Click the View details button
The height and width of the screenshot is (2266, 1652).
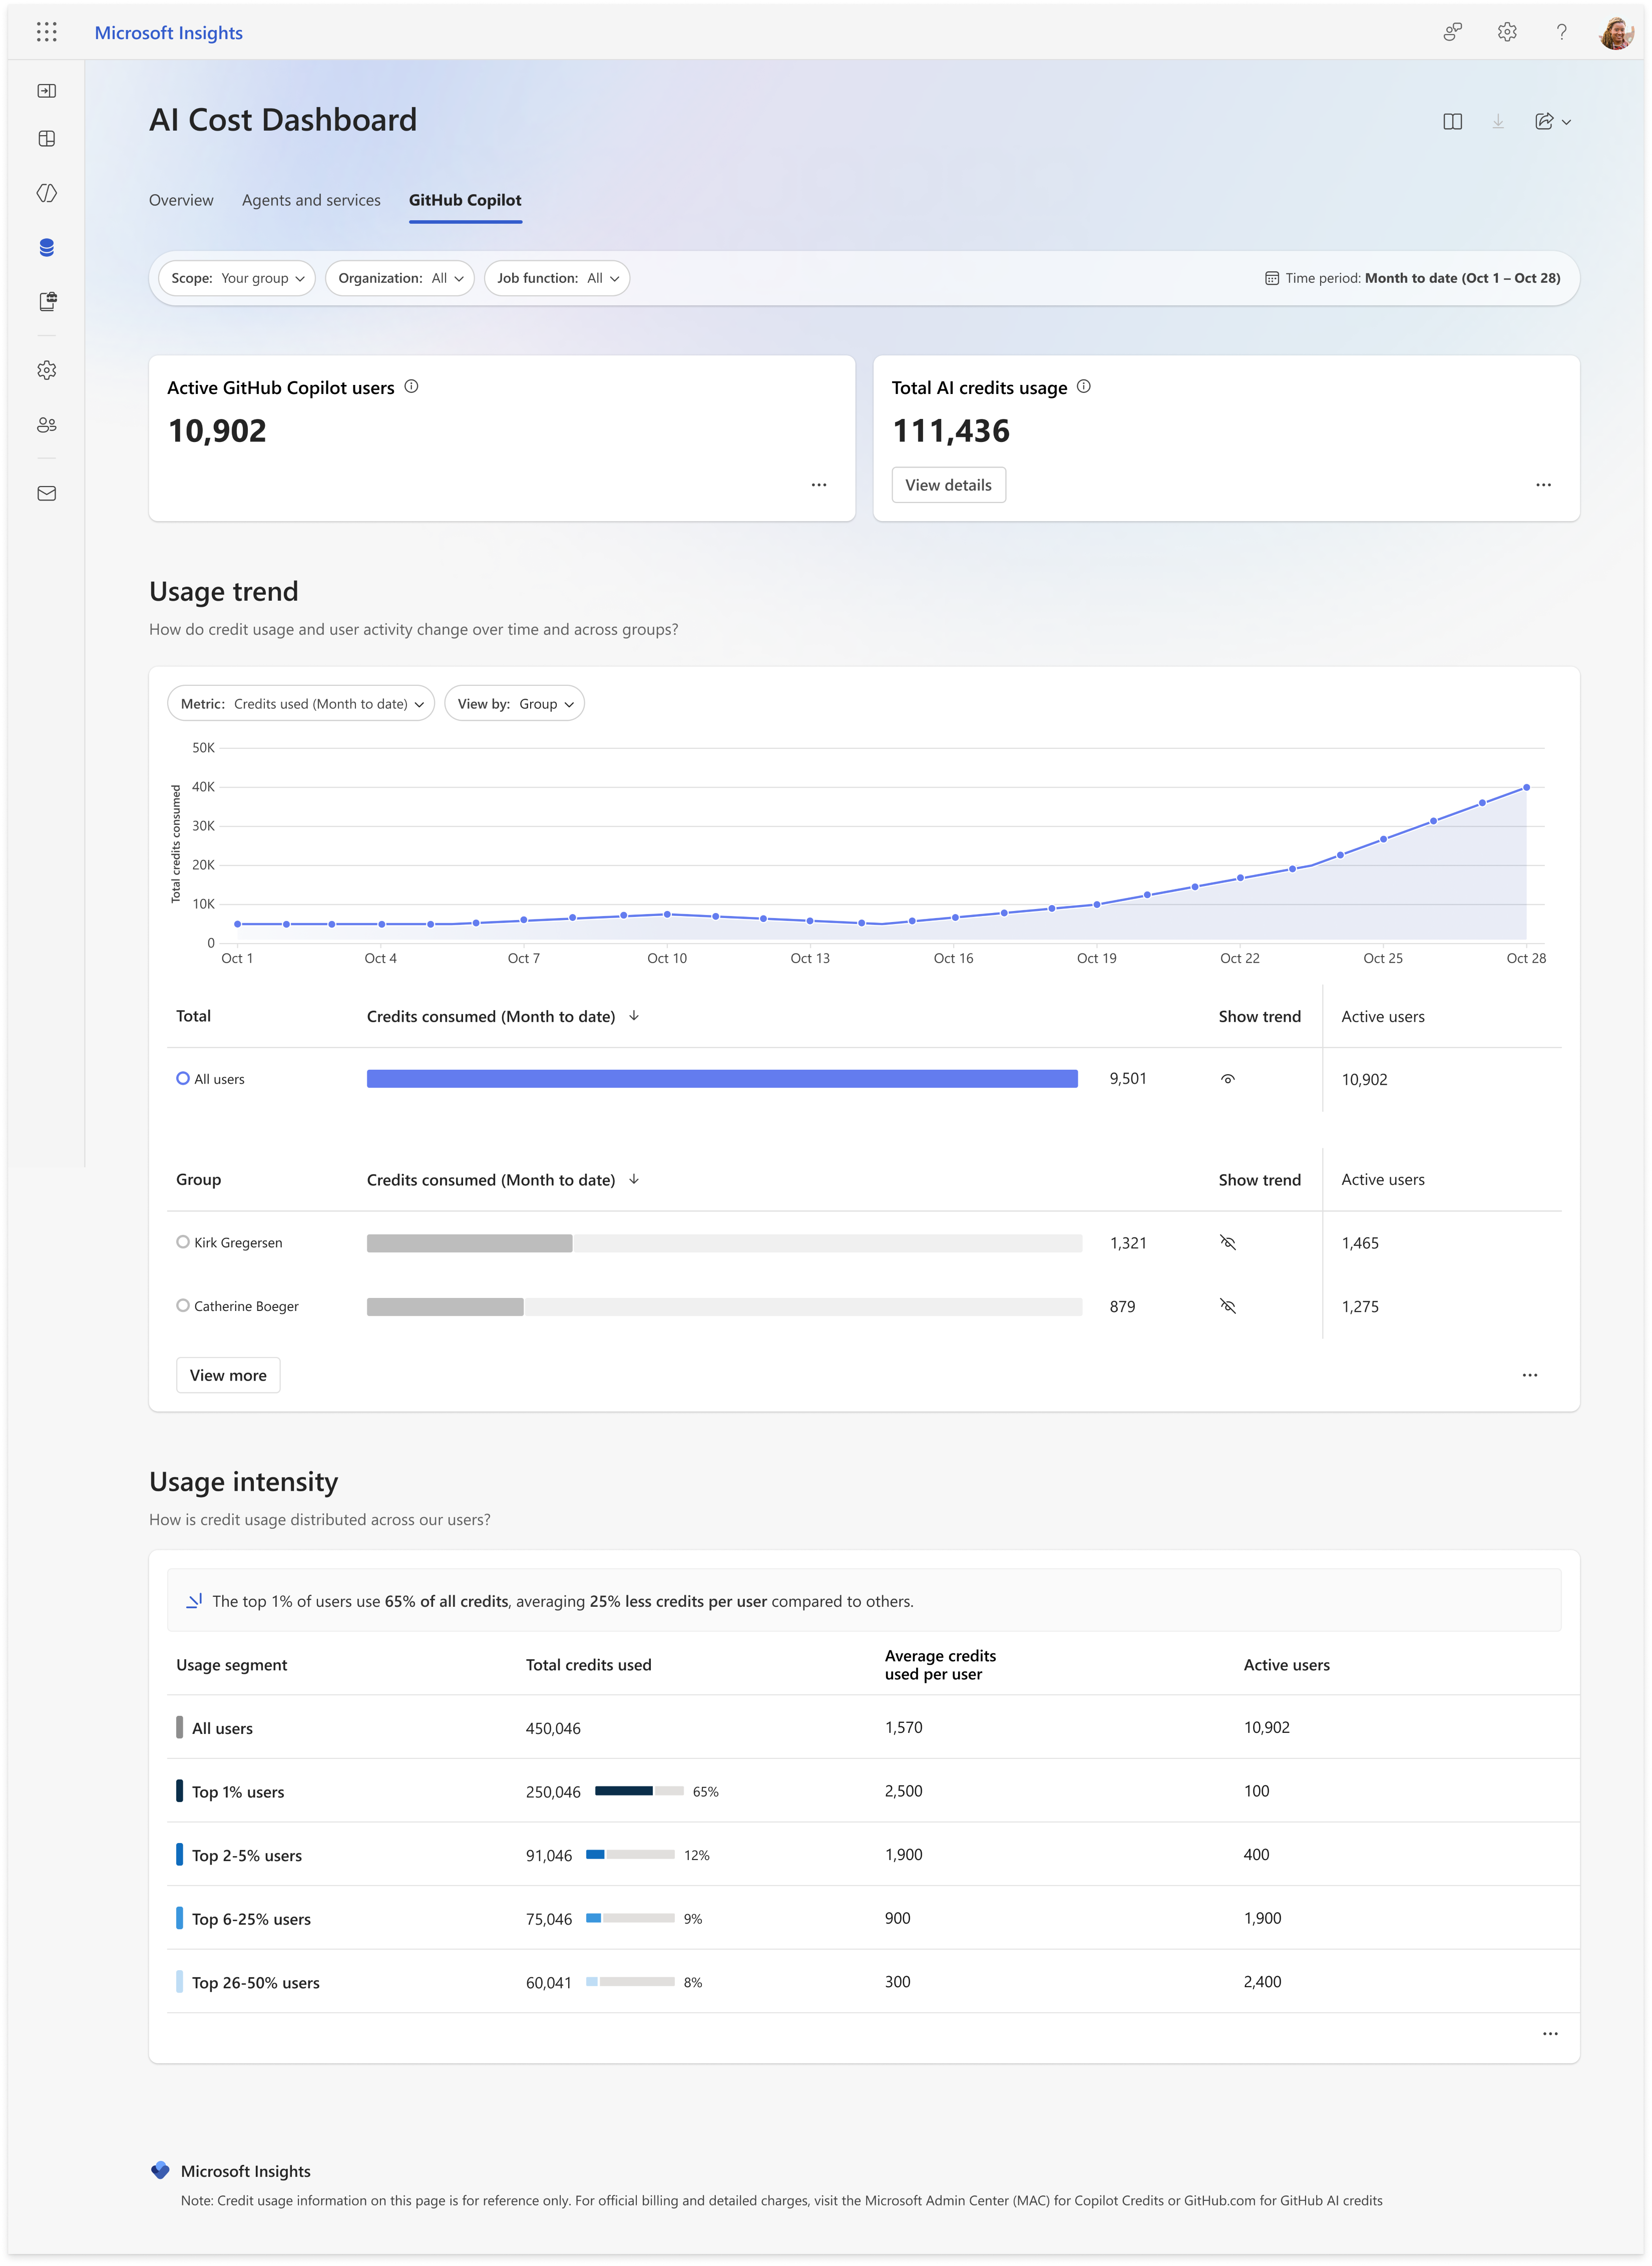[x=948, y=485]
